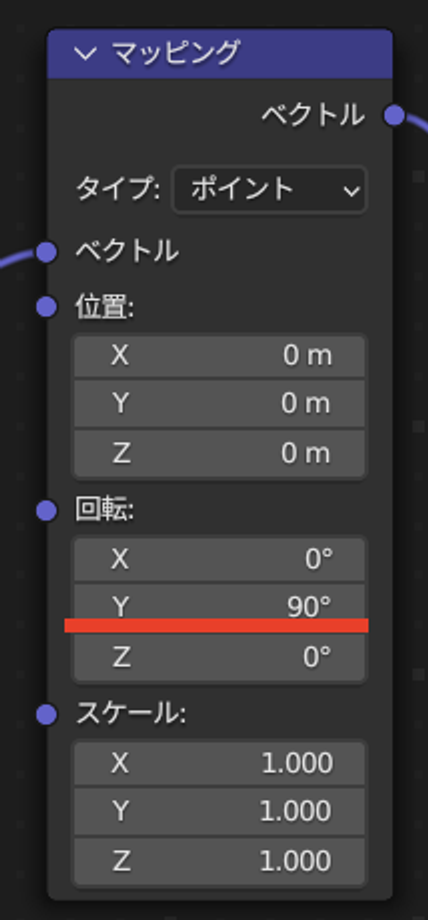The width and height of the screenshot is (428, 920).
Task: Select the 位置 Z field showing 0 m
Action: [x=219, y=454]
